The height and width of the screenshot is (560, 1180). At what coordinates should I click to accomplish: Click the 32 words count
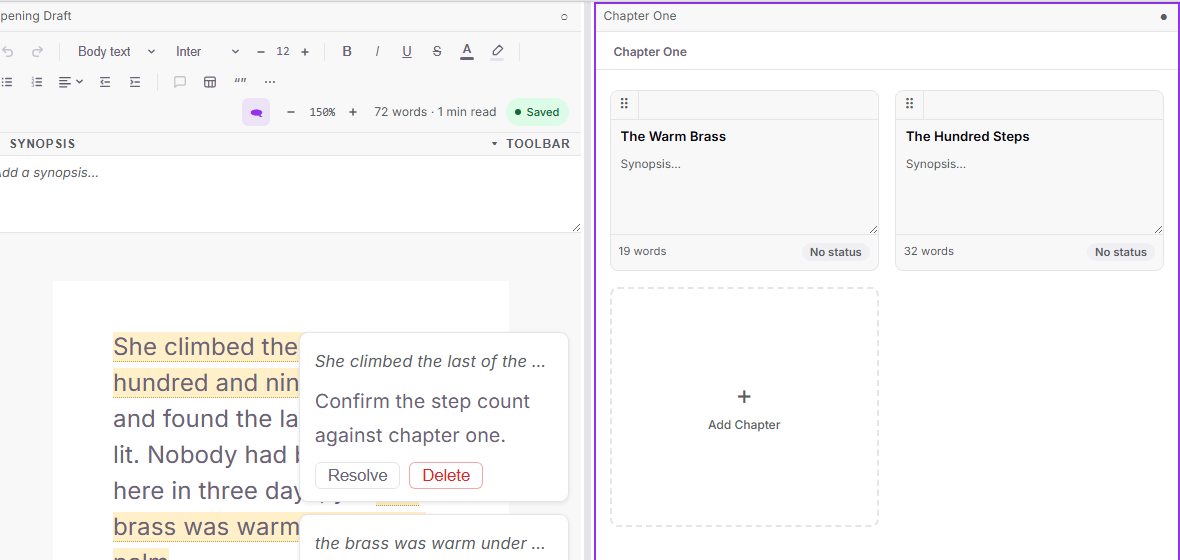[929, 251]
